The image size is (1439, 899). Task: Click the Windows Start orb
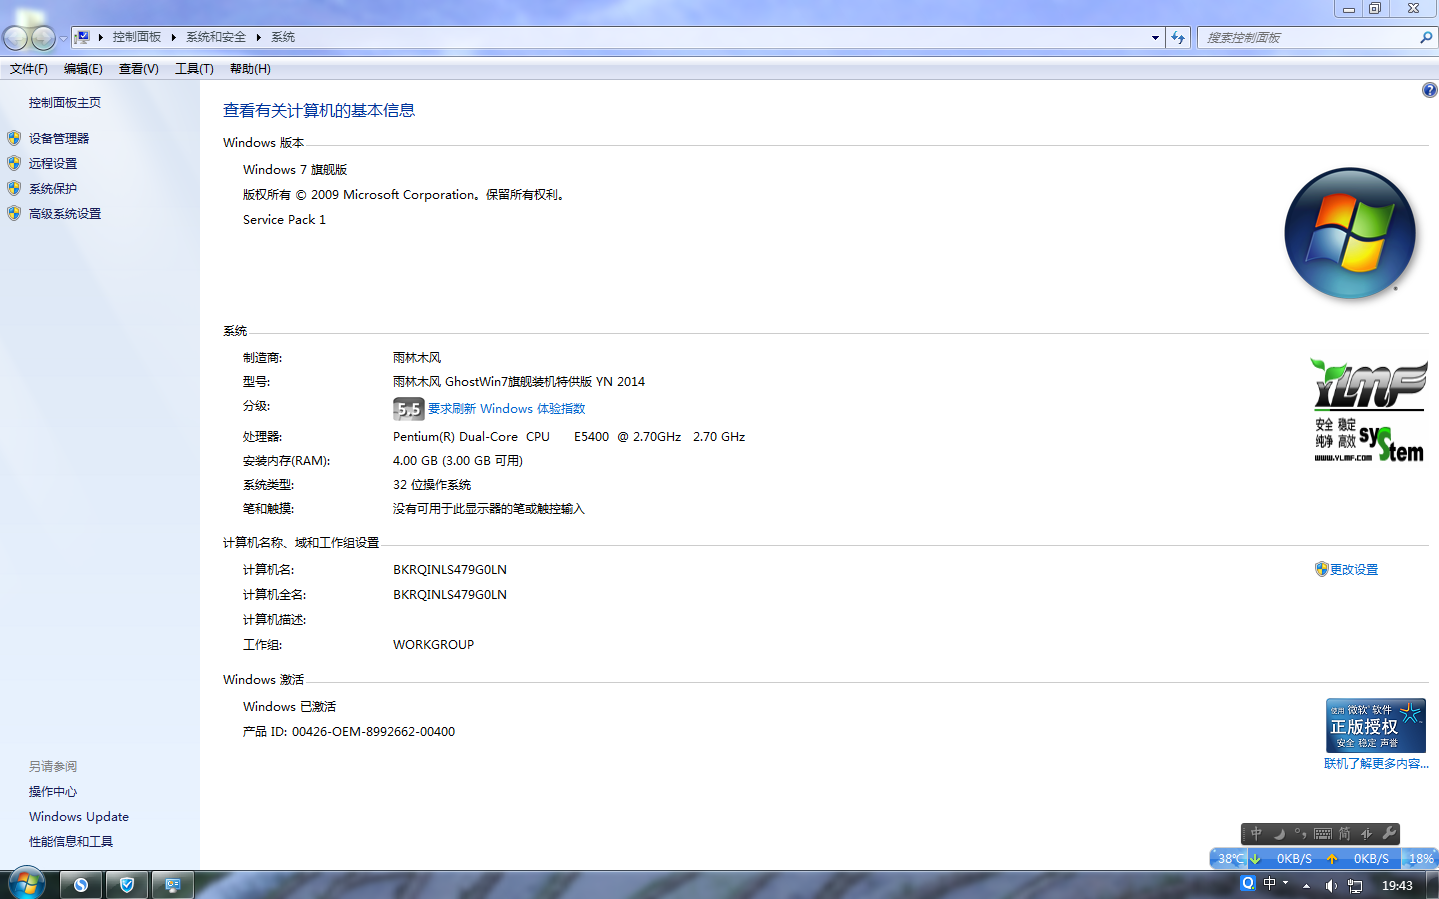(x=27, y=884)
